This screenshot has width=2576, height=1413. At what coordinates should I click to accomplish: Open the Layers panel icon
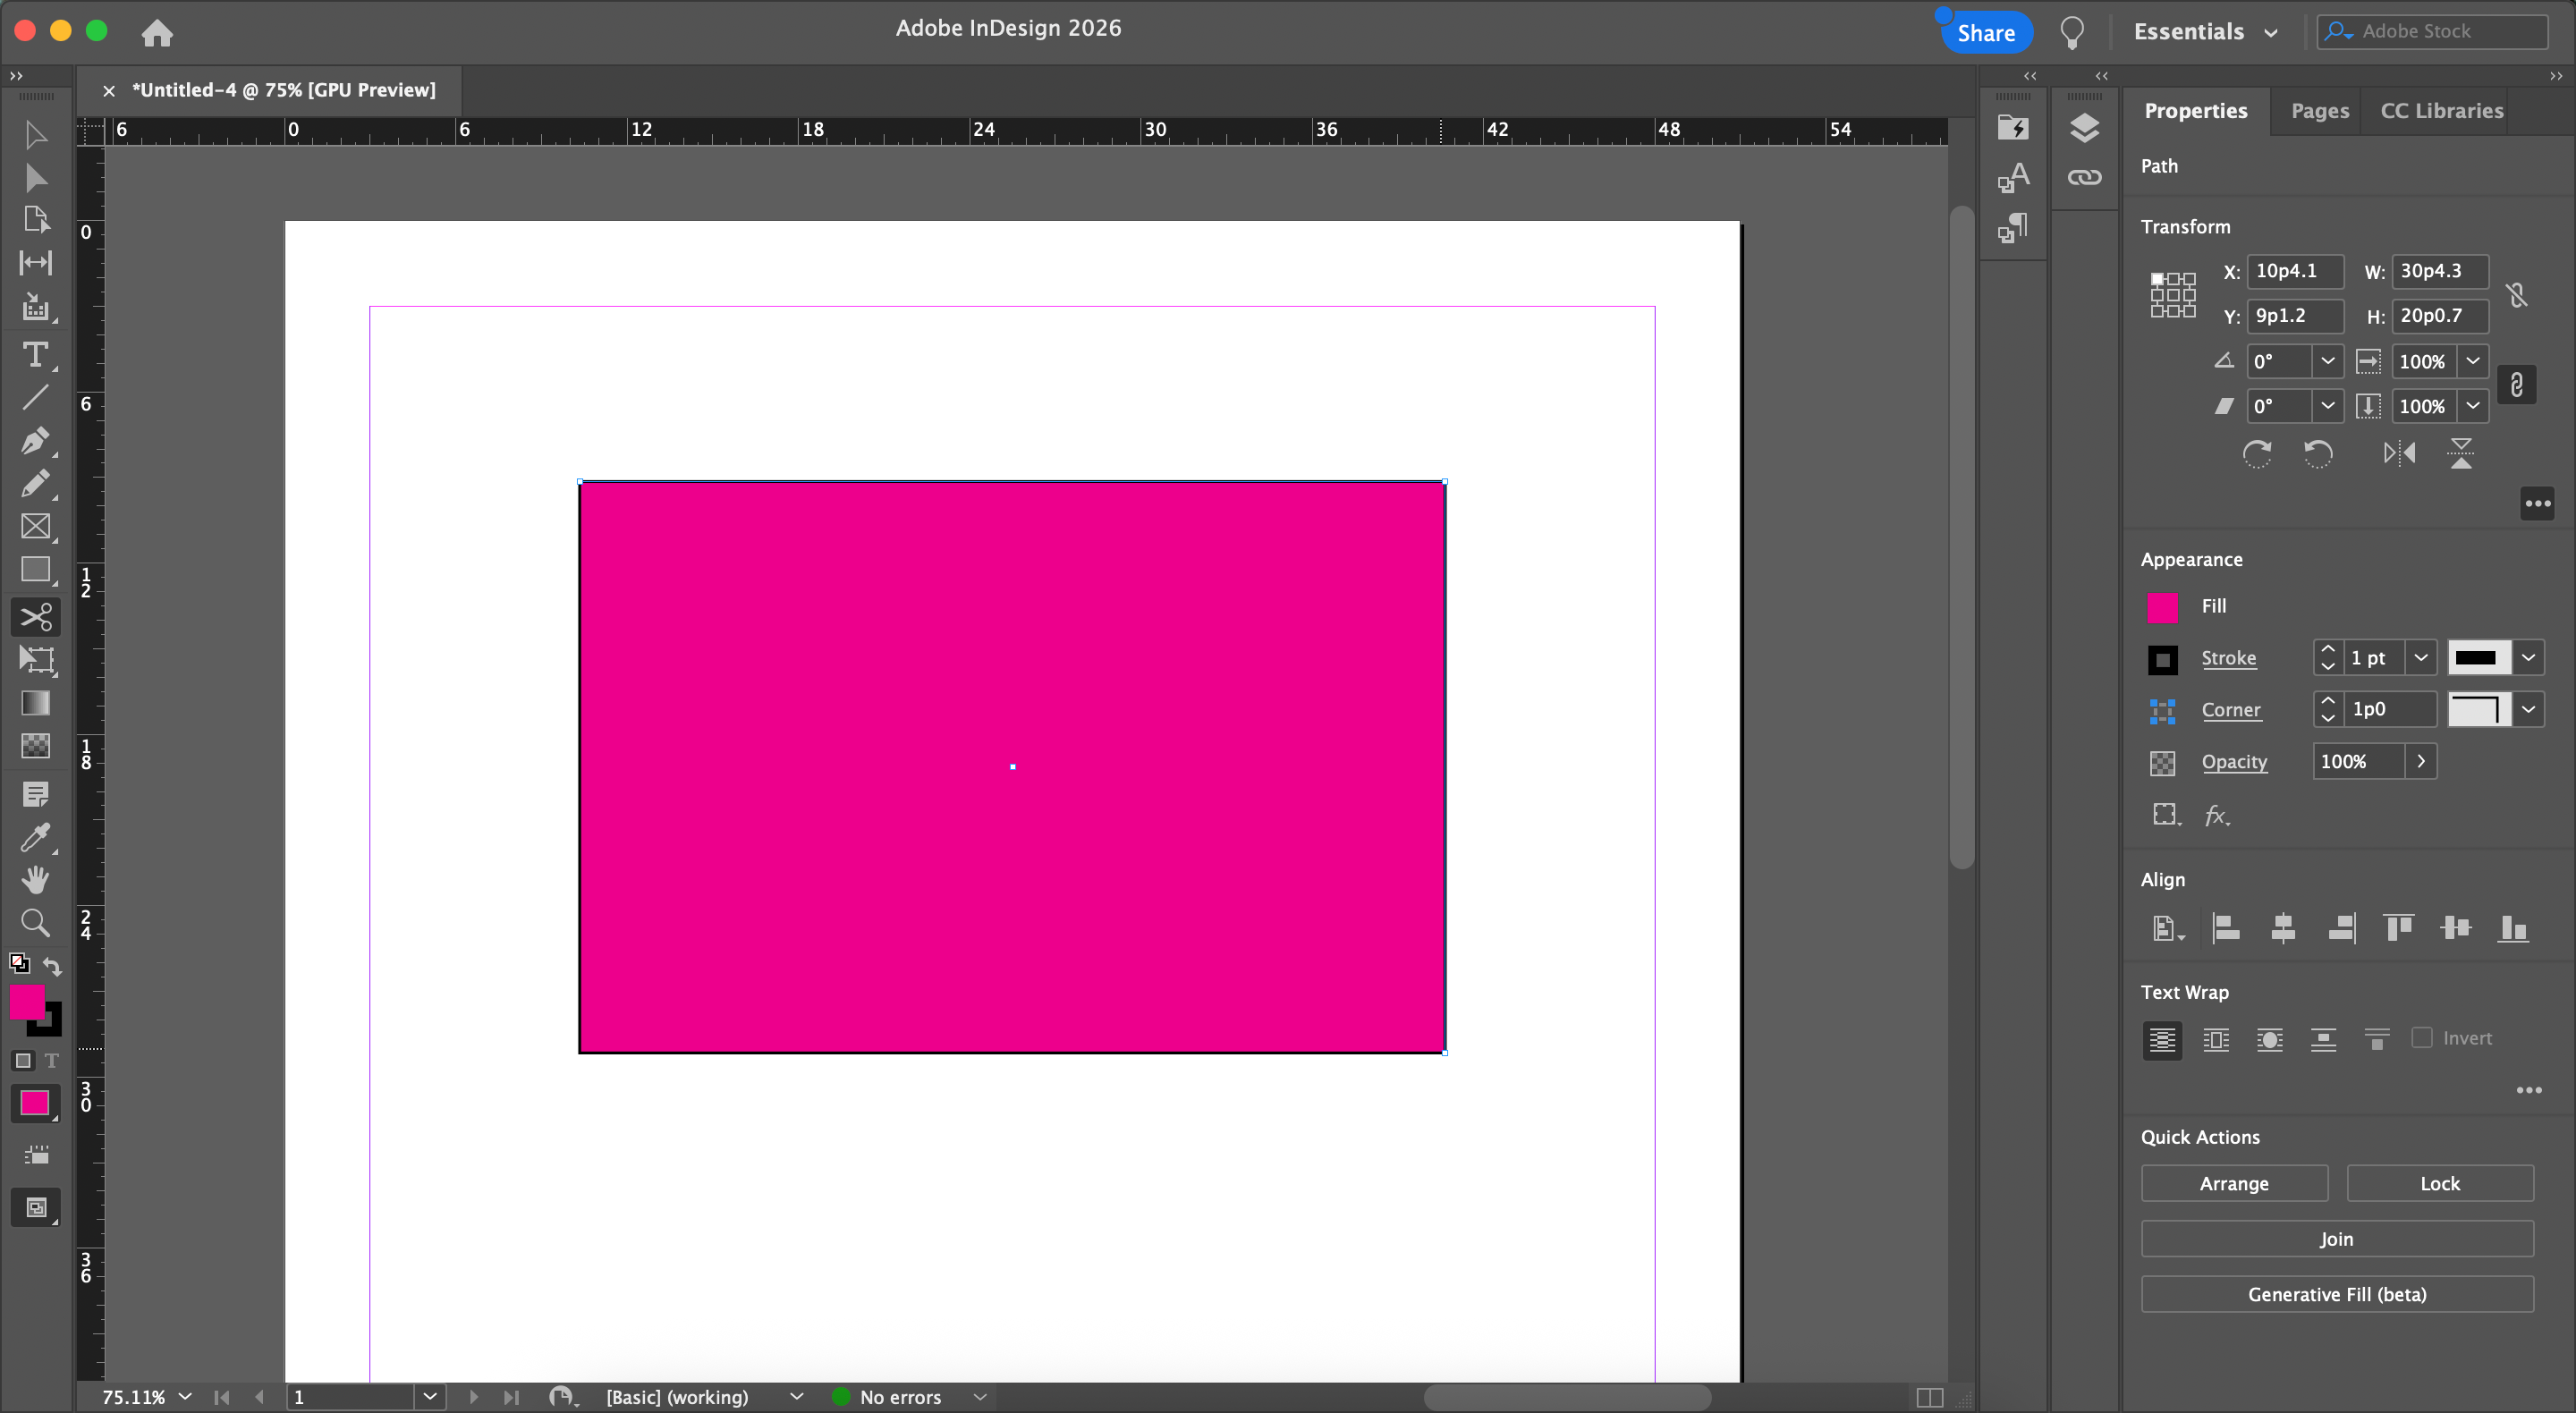point(2084,128)
